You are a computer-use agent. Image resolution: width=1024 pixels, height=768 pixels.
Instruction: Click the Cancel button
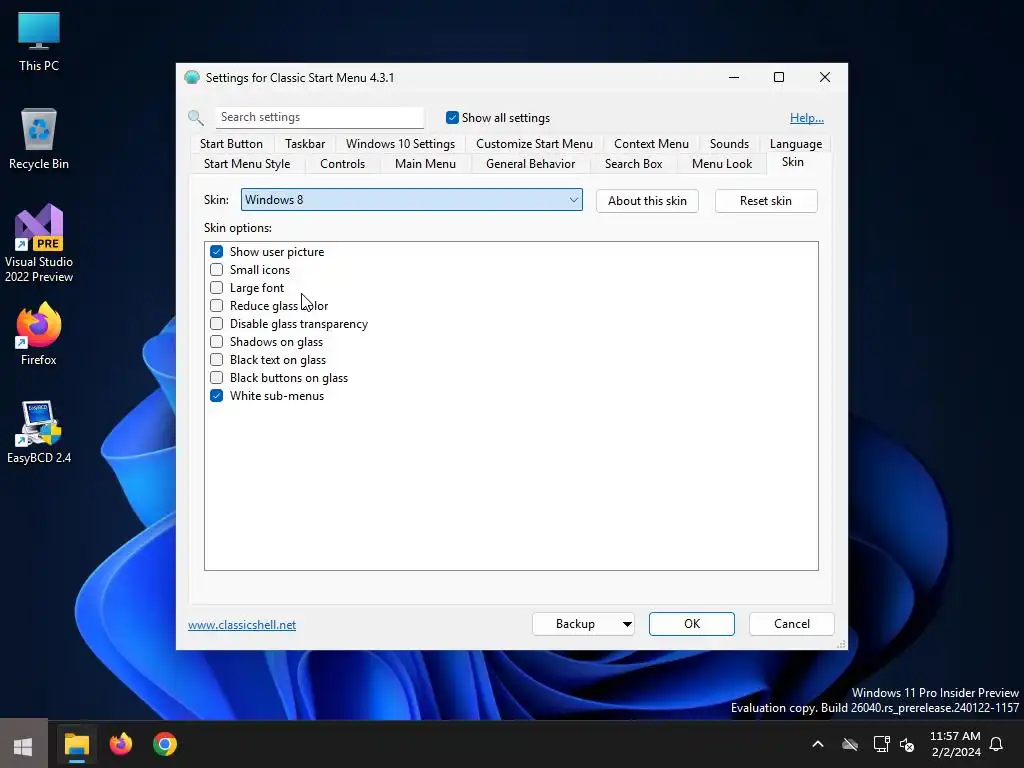point(792,624)
